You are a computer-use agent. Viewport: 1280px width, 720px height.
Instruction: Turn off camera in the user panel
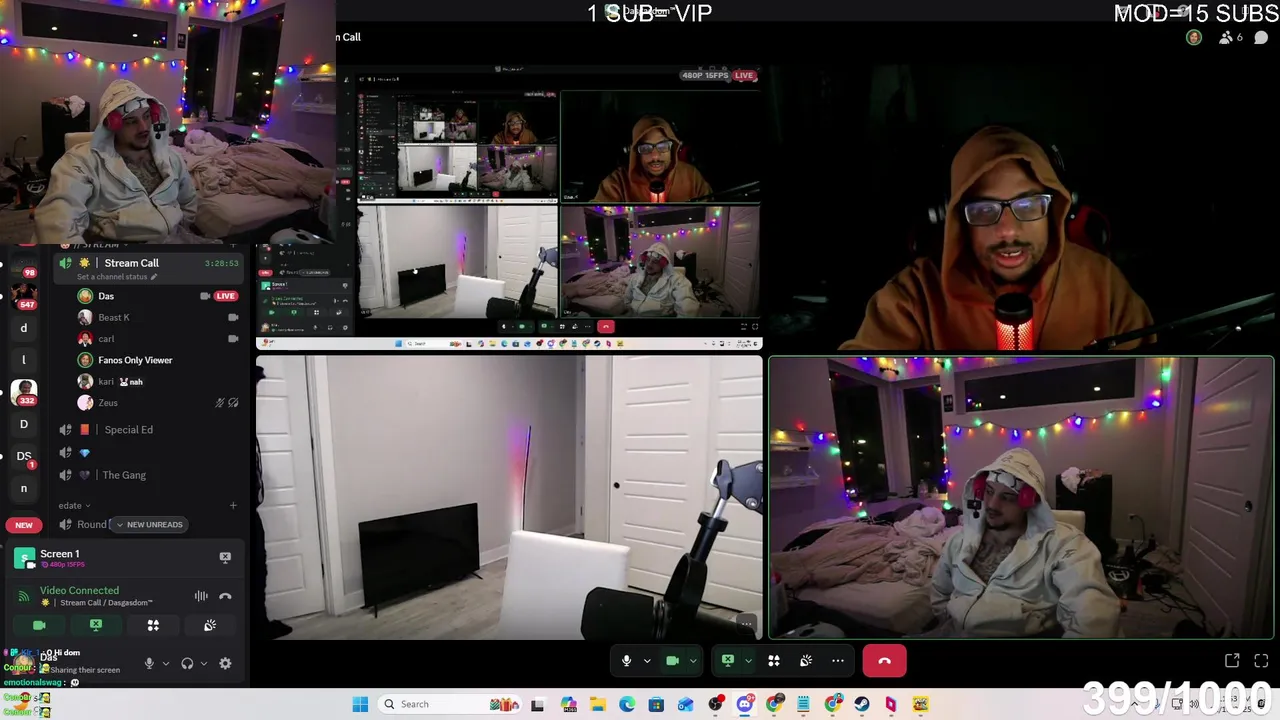pos(39,625)
